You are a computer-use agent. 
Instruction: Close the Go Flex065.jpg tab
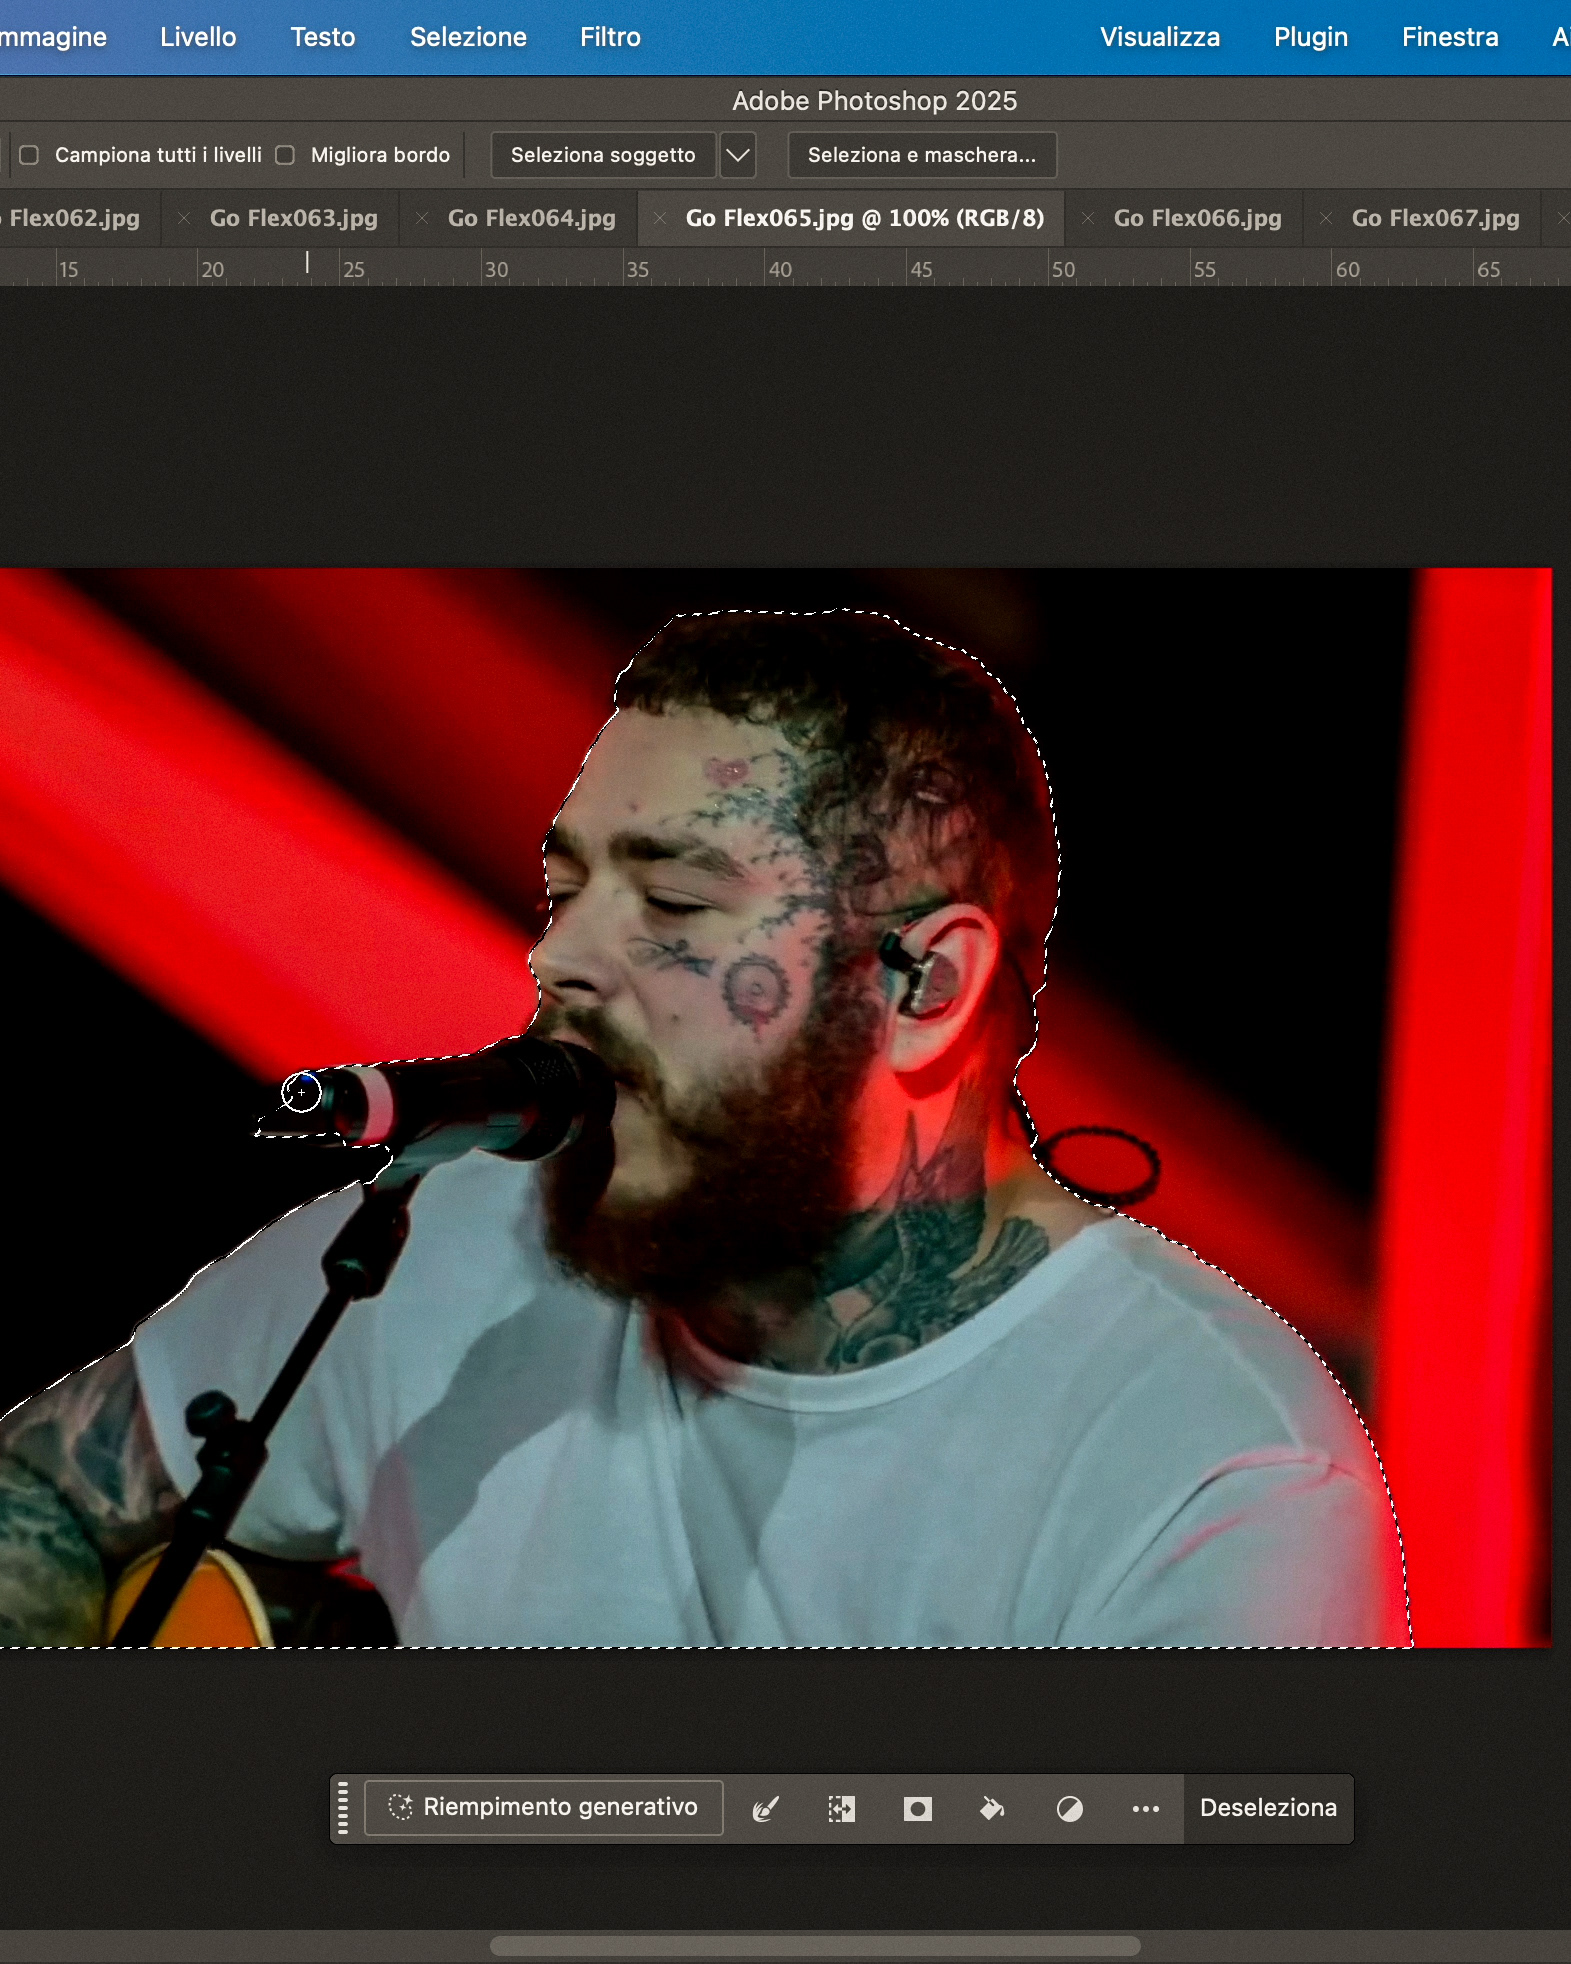pyautogui.click(x=659, y=218)
